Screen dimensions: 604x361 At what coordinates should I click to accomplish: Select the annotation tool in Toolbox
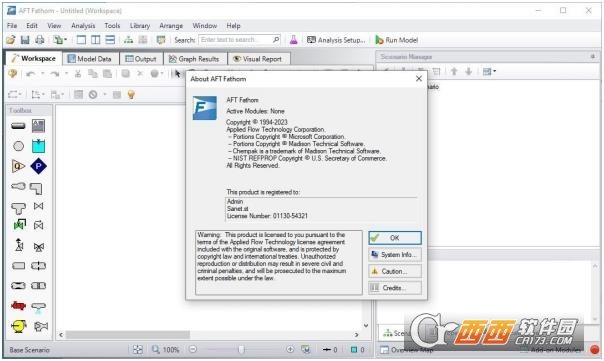(x=38, y=126)
